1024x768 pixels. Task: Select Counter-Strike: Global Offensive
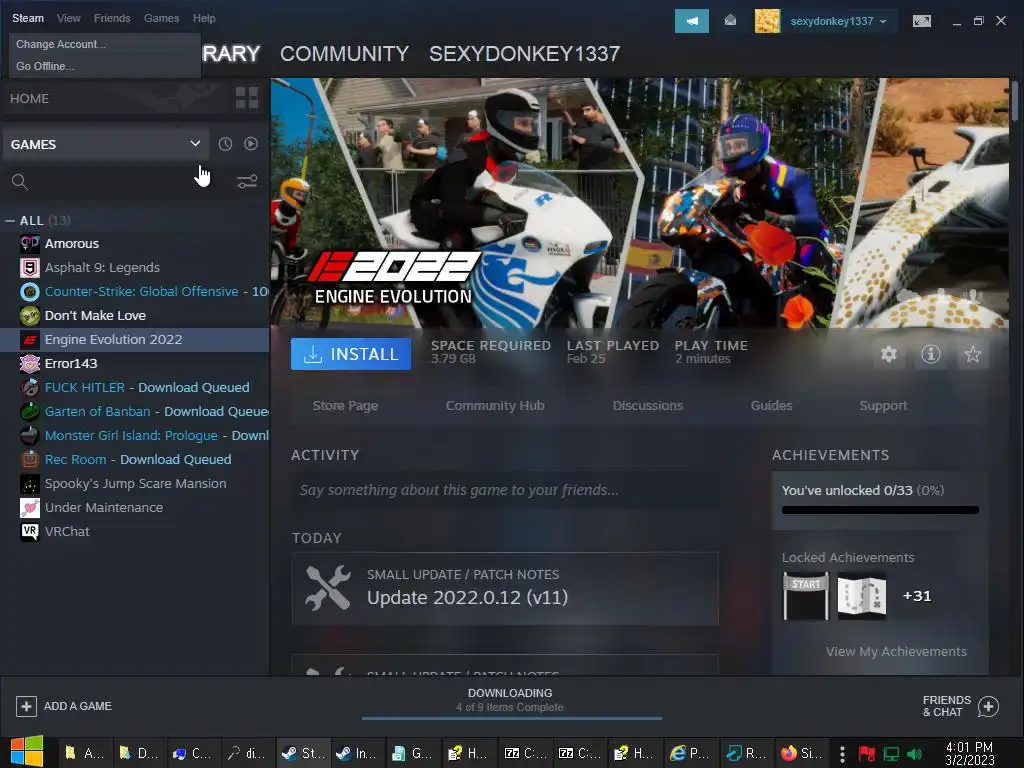[141, 292]
